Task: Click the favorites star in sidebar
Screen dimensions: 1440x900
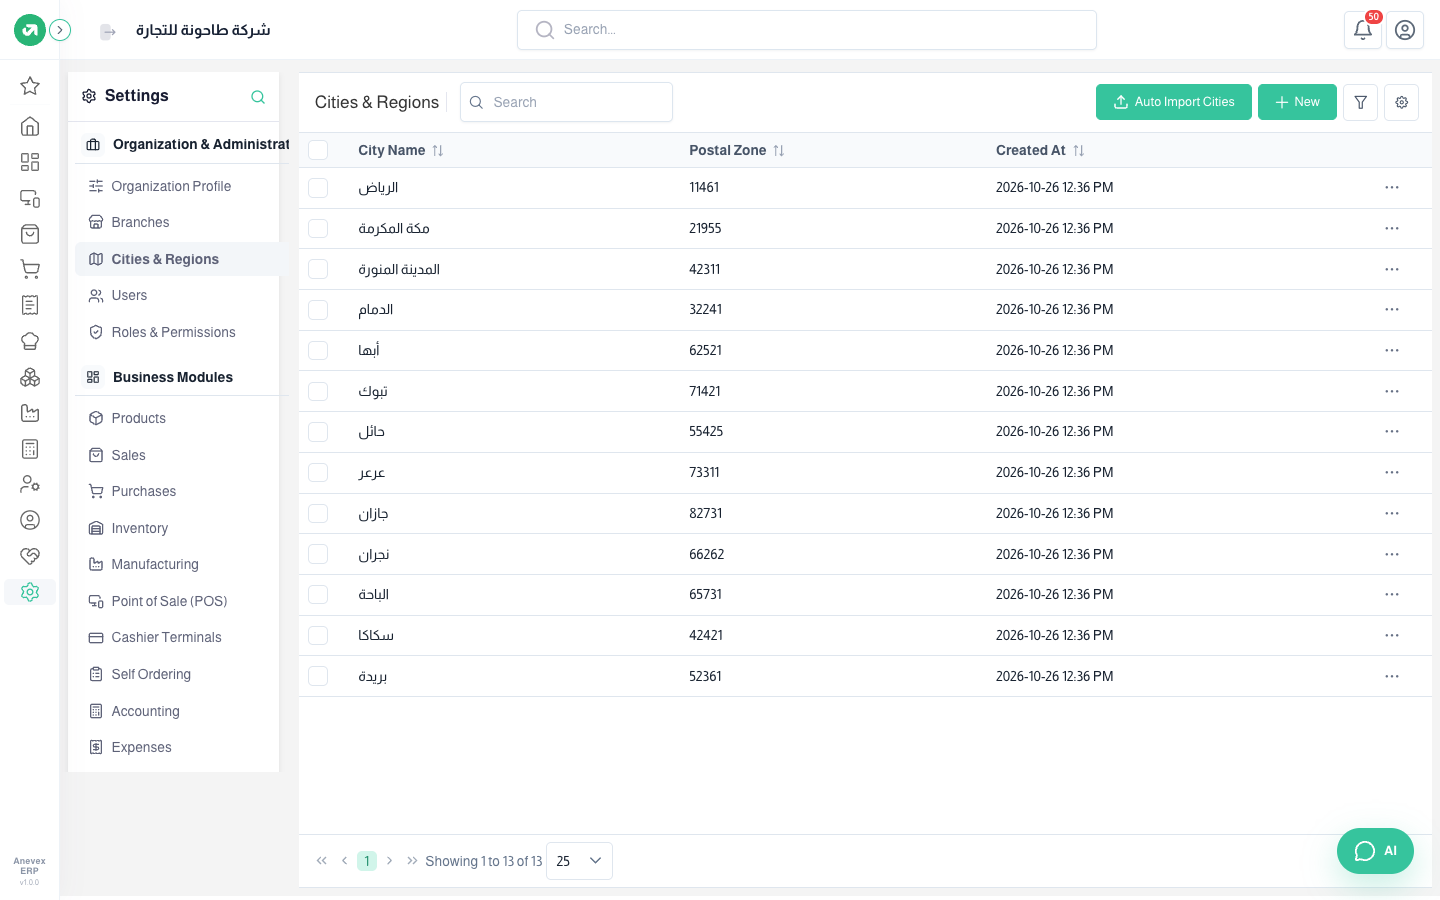Action: [x=30, y=86]
